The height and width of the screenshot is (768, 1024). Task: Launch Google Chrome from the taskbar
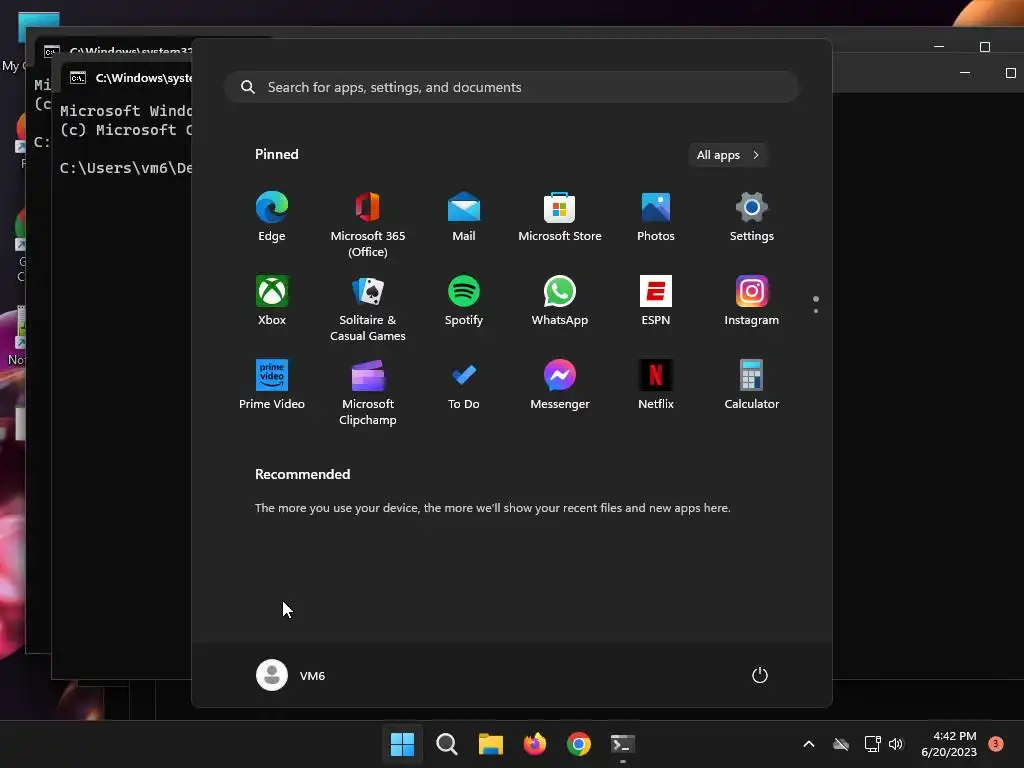click(x=579, y=744)
